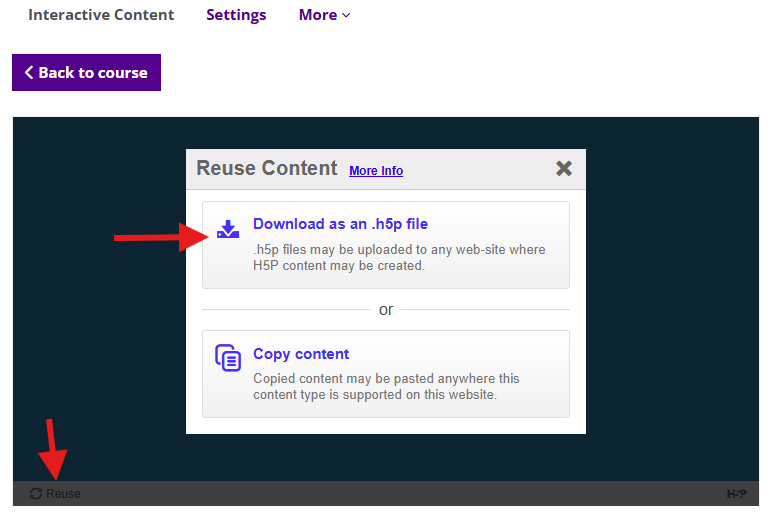Click the 'Copied content may be pasted' description
The width and height of the screenshot is (771, 515).
pos(386,386)
